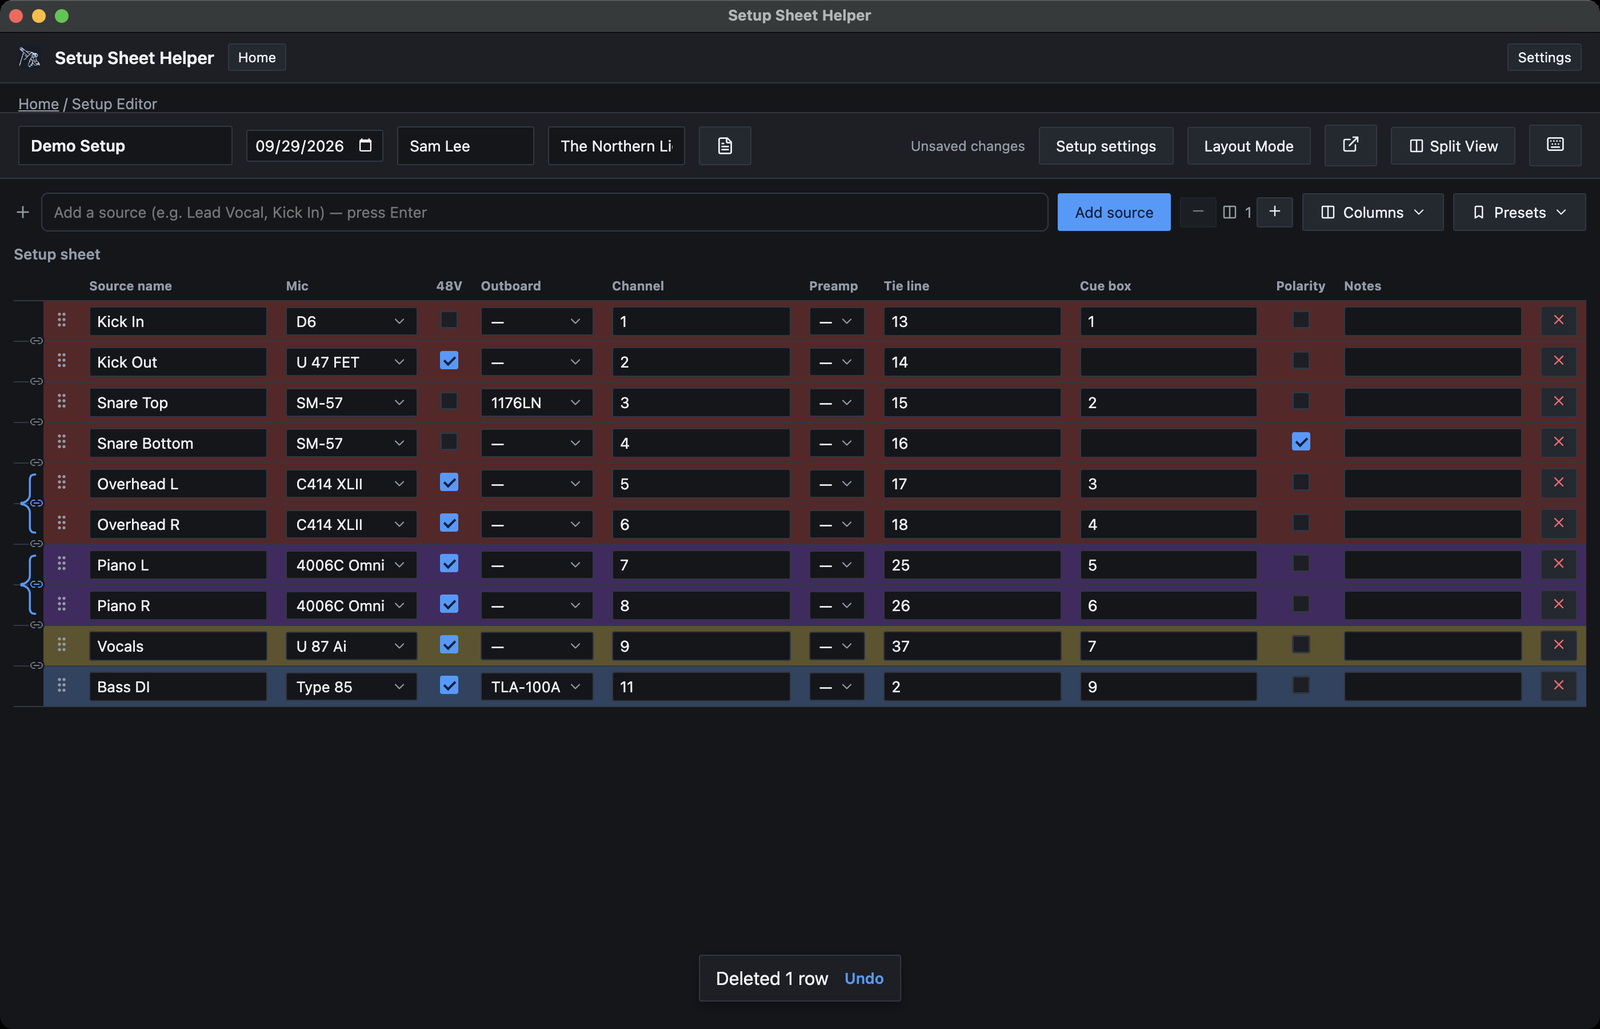This screenshot has height=1029, width=1600.
Task: Open mic dropdown for Kick In D6
Action: pyautogui.click(x=351, y=321)
